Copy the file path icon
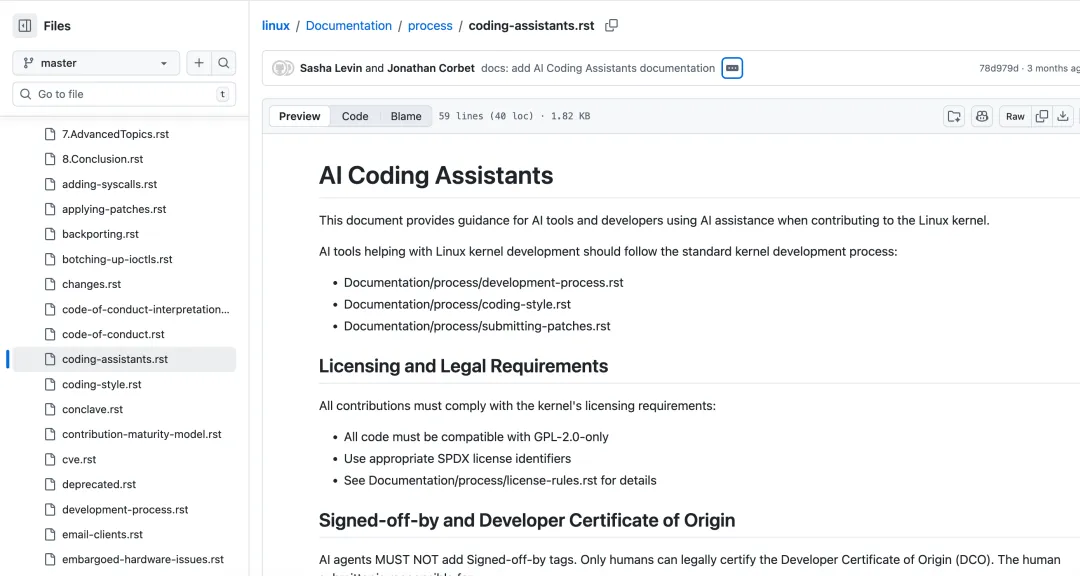This screenshot has height=576, width=1080. (x=612, y=25)
